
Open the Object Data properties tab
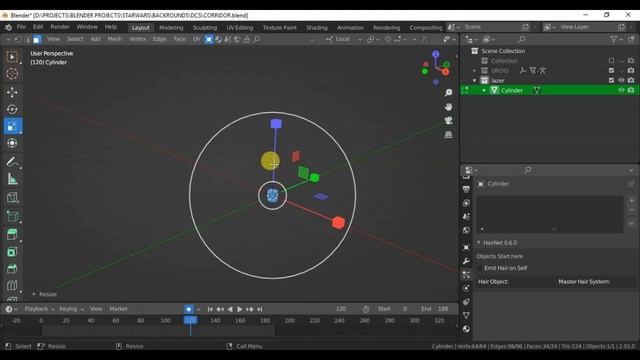point(466,315)
